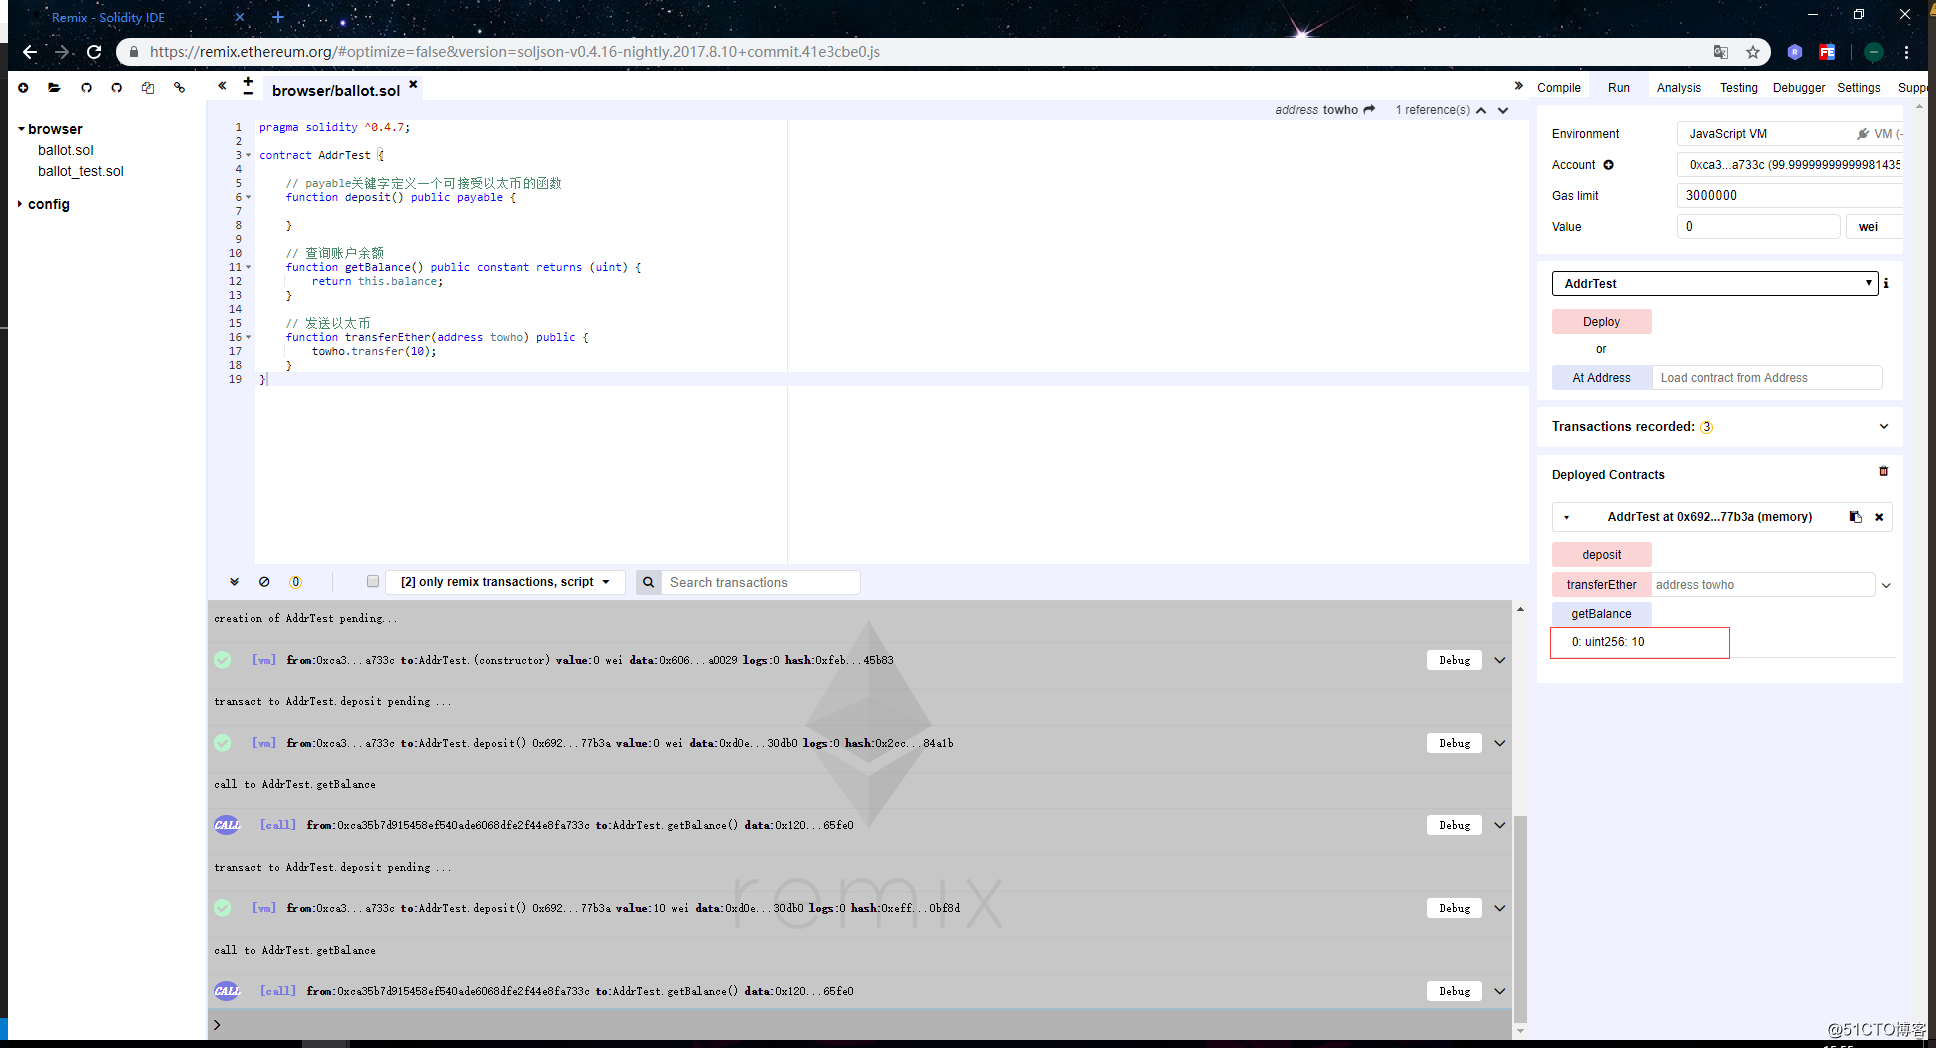Create a new file in browser storage
The height and width of the screenshot is (1048, 1936).
tap(23, 88)
